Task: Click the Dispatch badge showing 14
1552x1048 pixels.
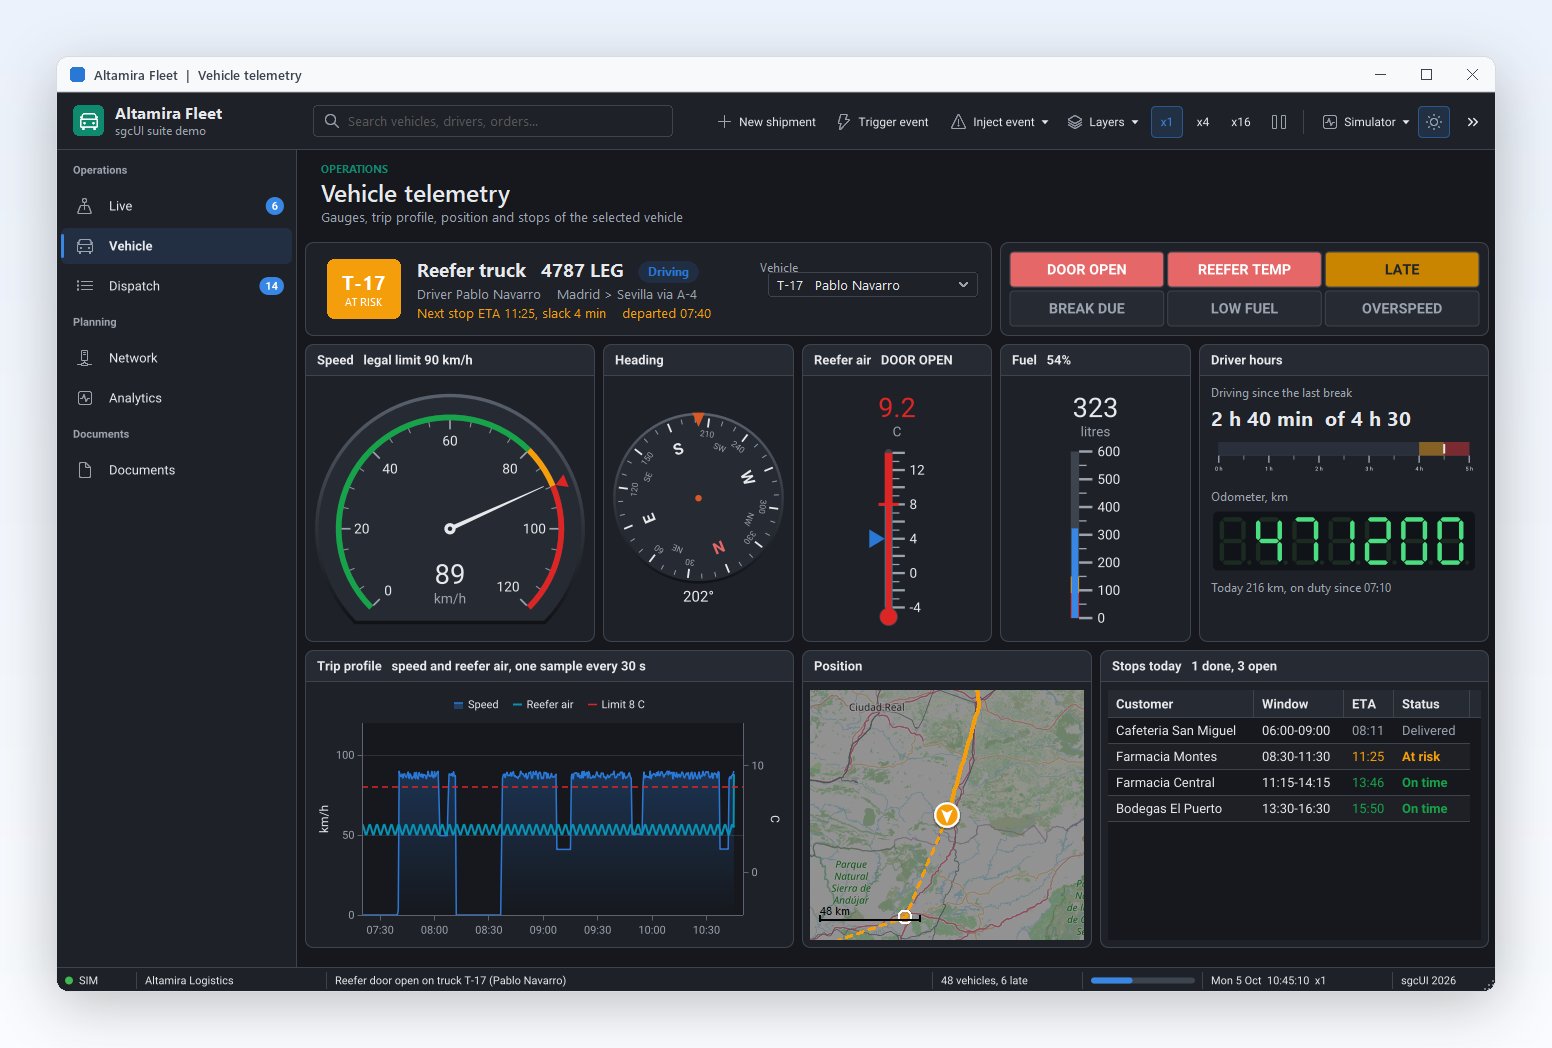Action: 271,286
